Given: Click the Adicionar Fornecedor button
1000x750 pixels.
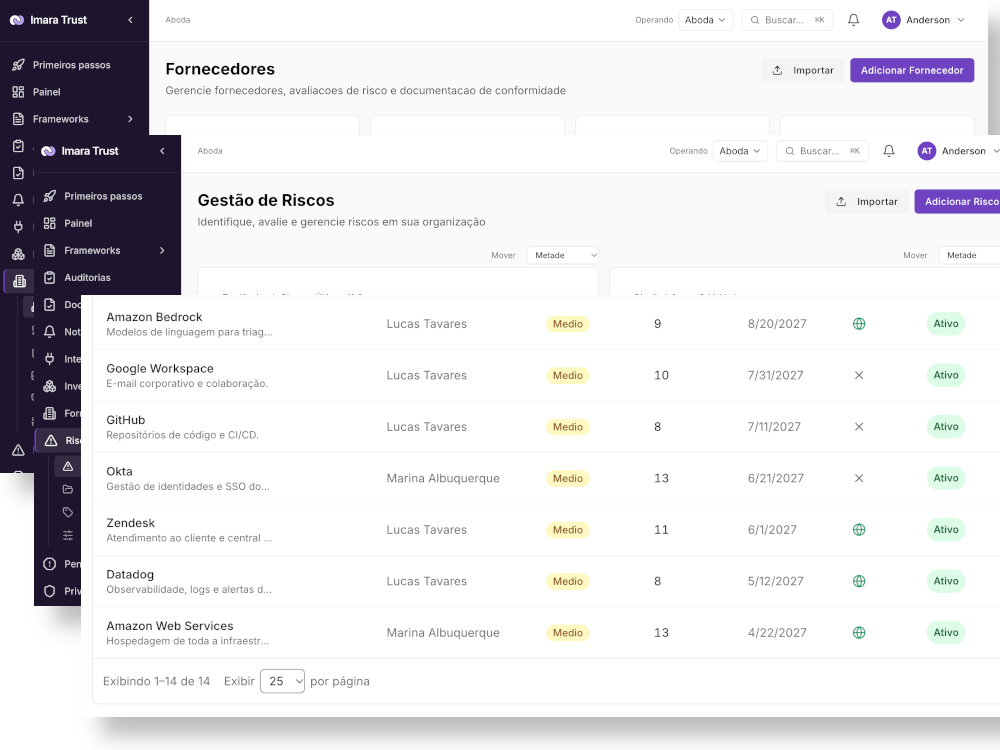Looking at the screenshot, I should point(912,70).
